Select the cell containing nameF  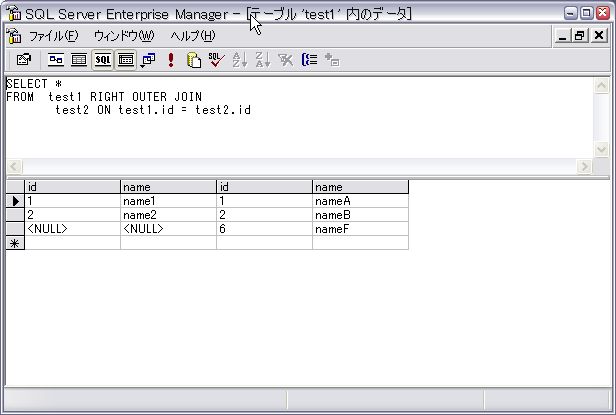point(359,229)
